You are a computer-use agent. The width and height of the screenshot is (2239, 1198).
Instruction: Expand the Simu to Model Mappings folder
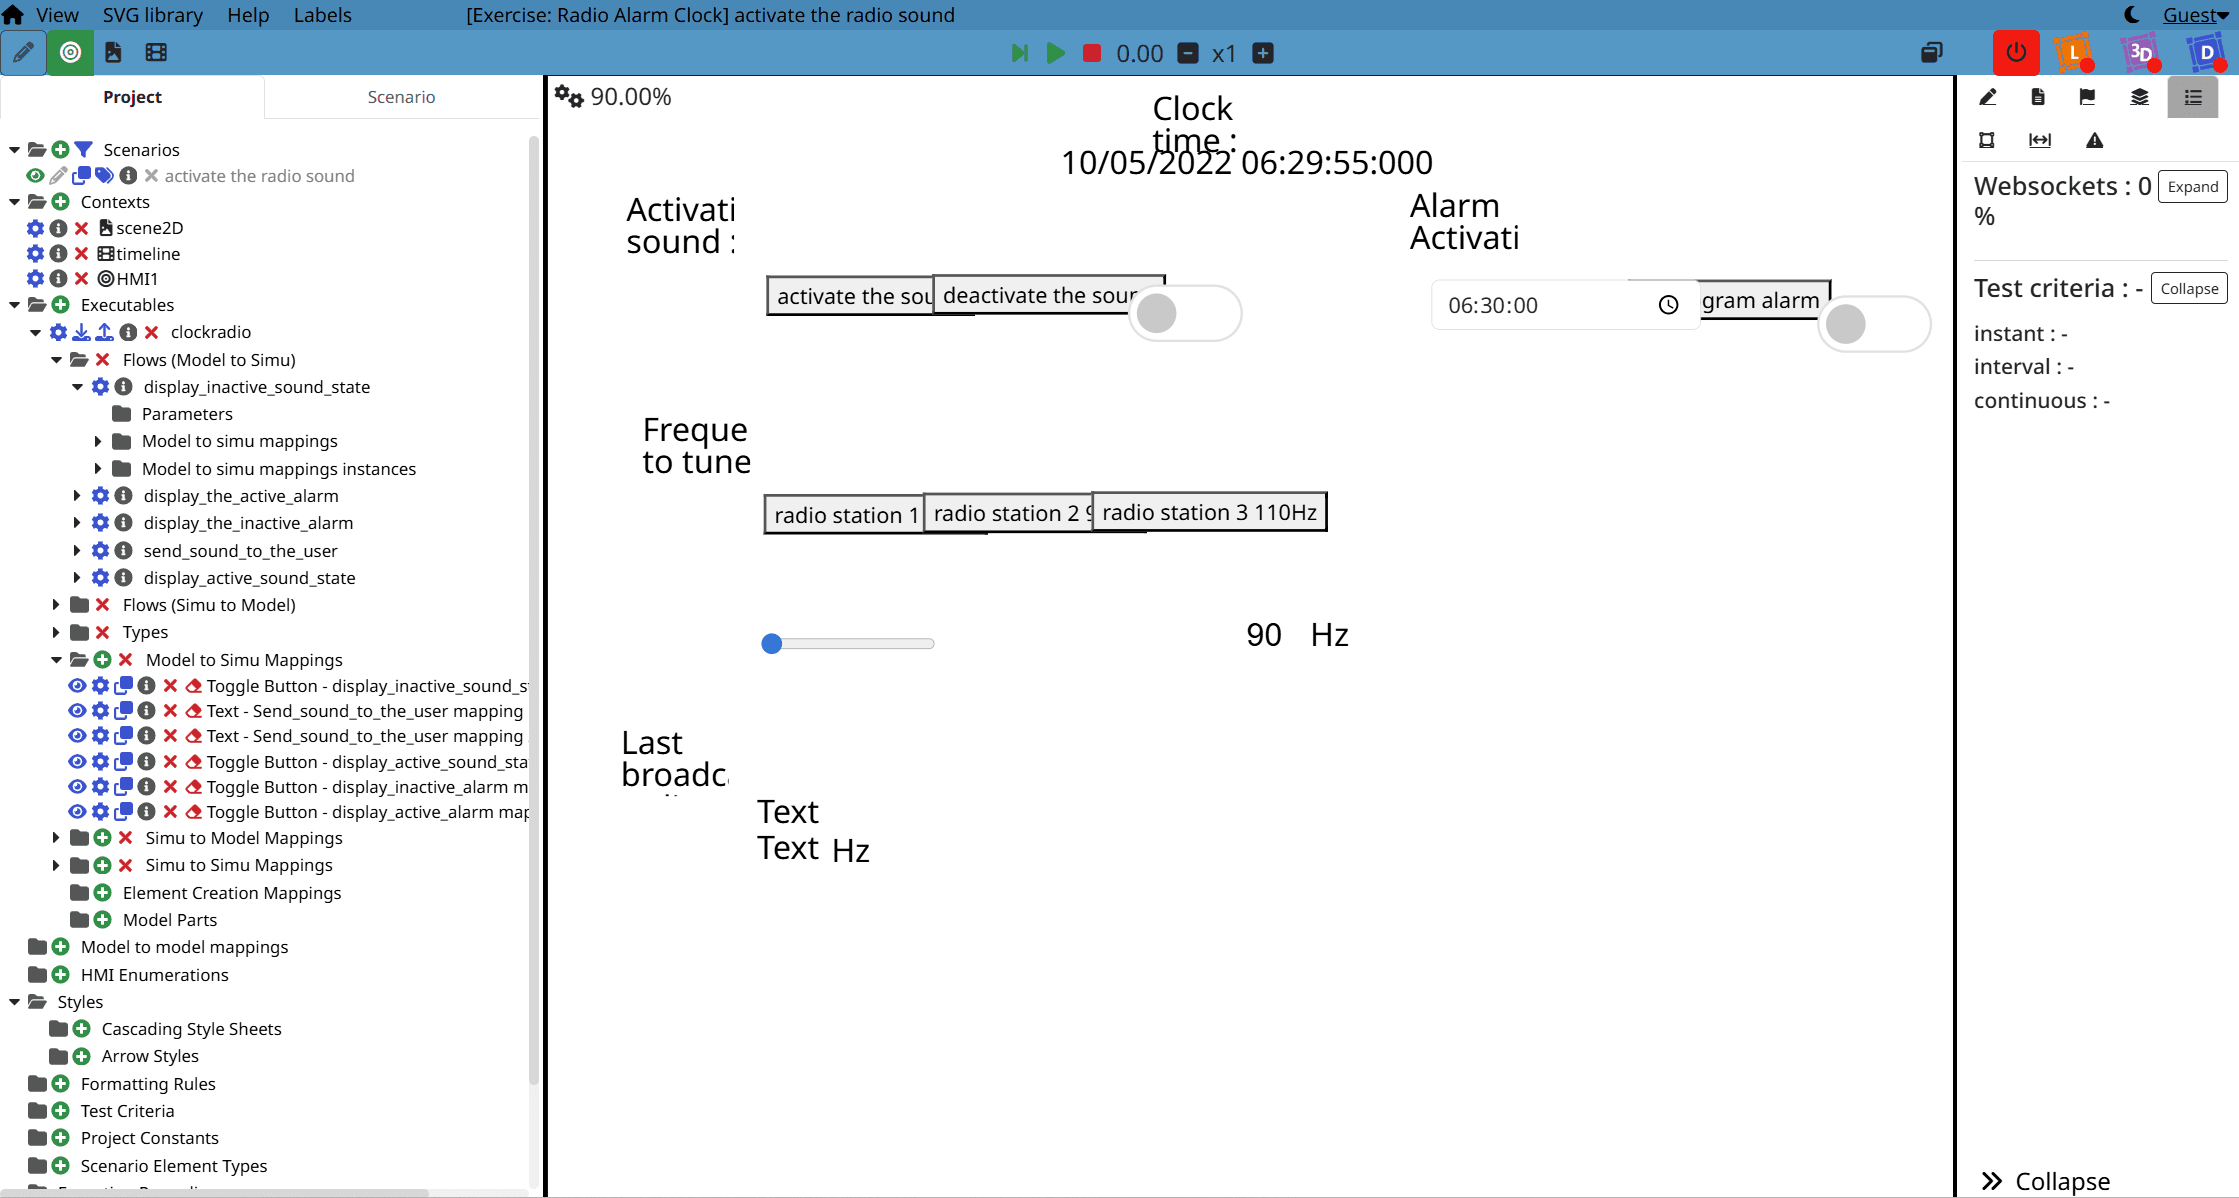[56, 838]
